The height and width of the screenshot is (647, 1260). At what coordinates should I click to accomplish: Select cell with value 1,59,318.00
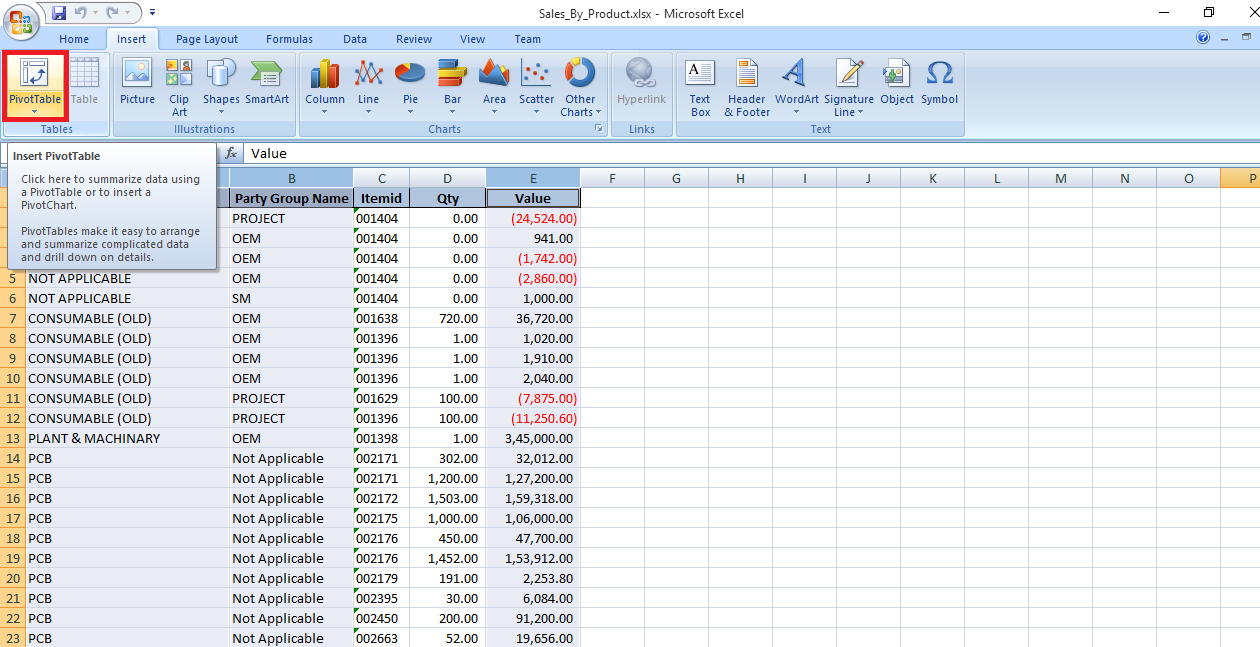coord(533,498)
